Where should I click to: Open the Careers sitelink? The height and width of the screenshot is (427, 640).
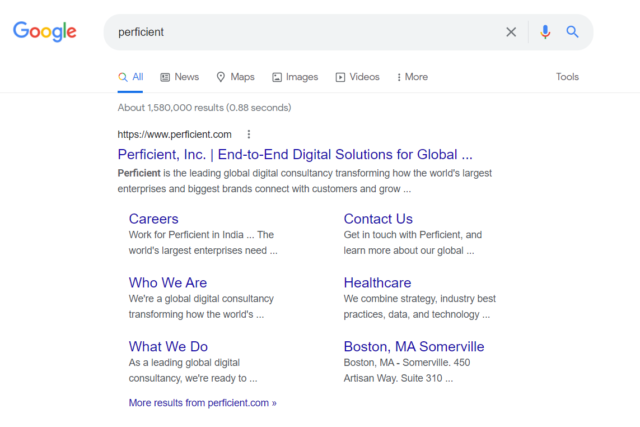(x=153, y=219)
